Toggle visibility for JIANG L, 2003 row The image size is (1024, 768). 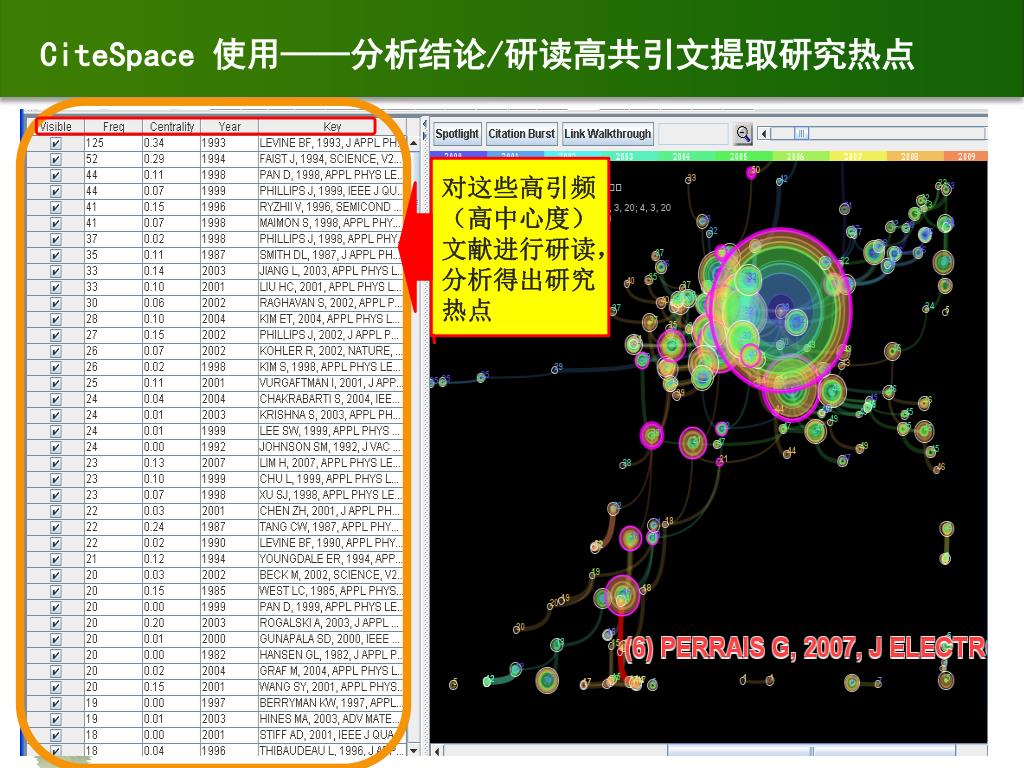[x=56, y=271]
